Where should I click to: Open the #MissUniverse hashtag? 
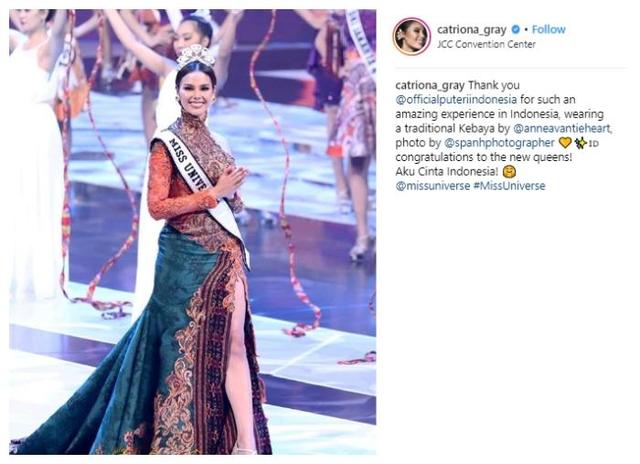click(509, 186)
